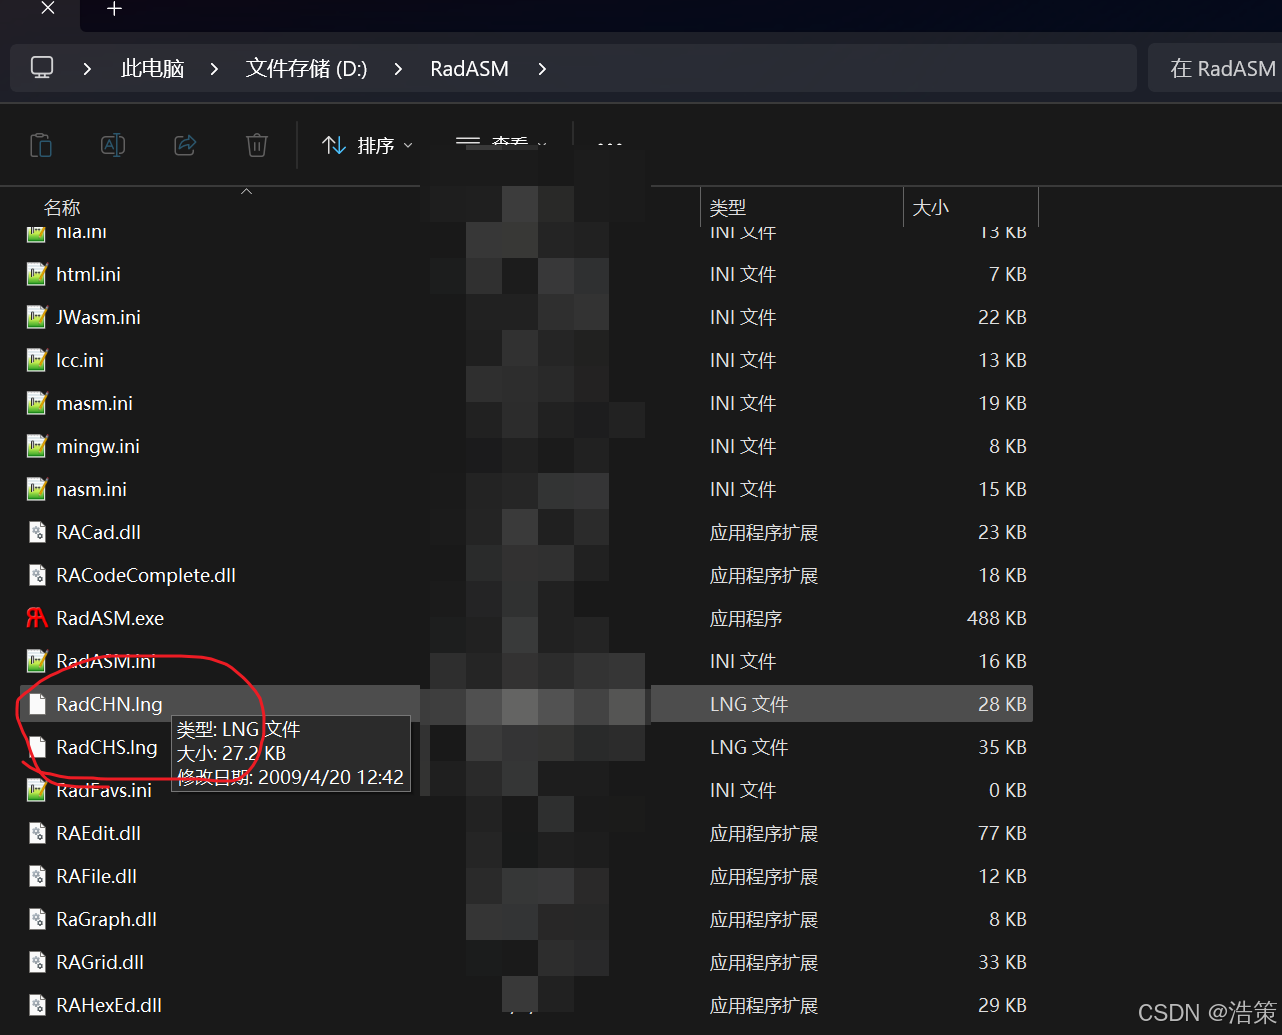1282x1035 pixels.
Task: Select RACad.dll file icon
Action: point(37,532)
